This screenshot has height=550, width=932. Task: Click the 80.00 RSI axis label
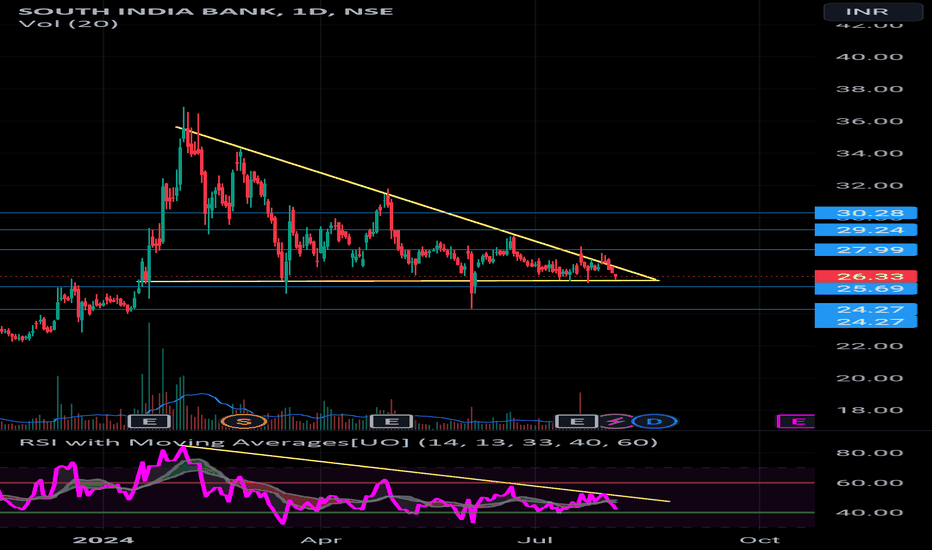(x=870, y=453)
